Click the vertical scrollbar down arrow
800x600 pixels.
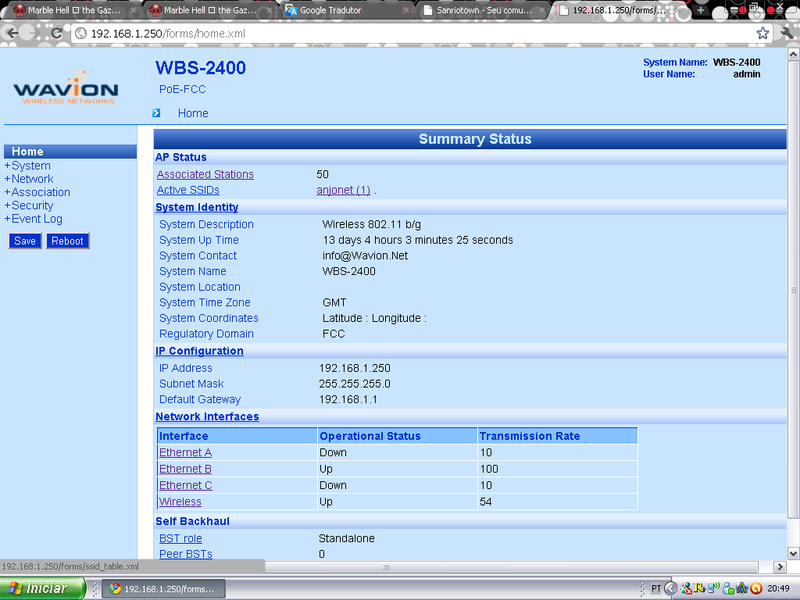tap(793, 553)
